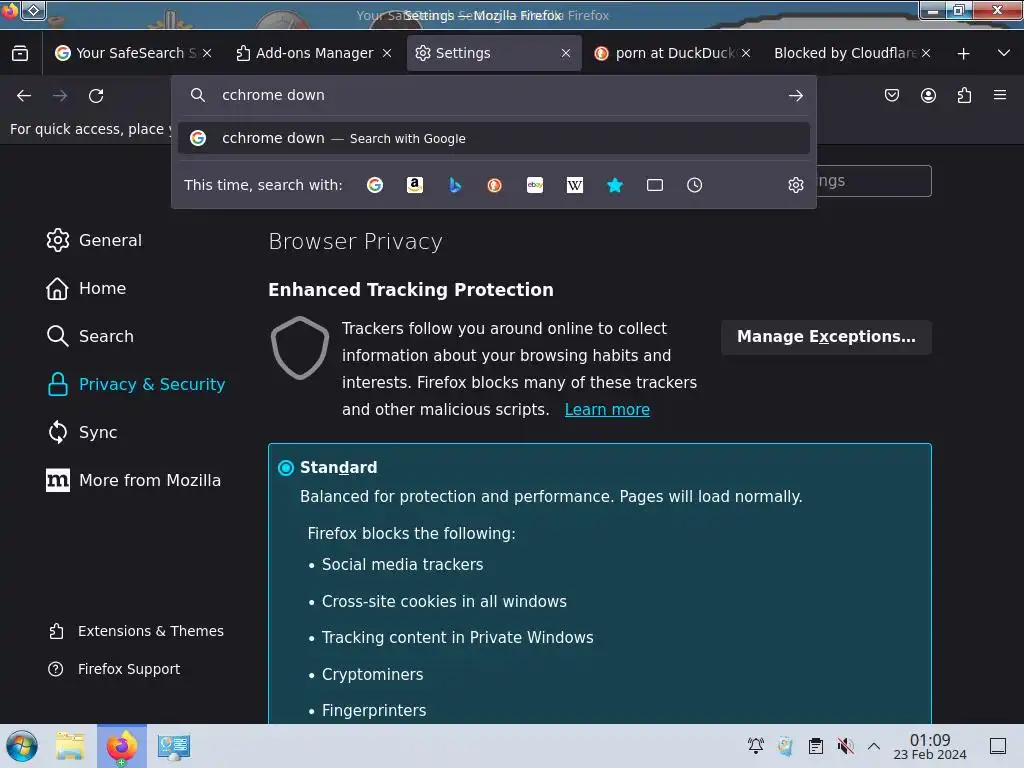Open notifications bell in tray
The image size is (1024, 768).
756,746
